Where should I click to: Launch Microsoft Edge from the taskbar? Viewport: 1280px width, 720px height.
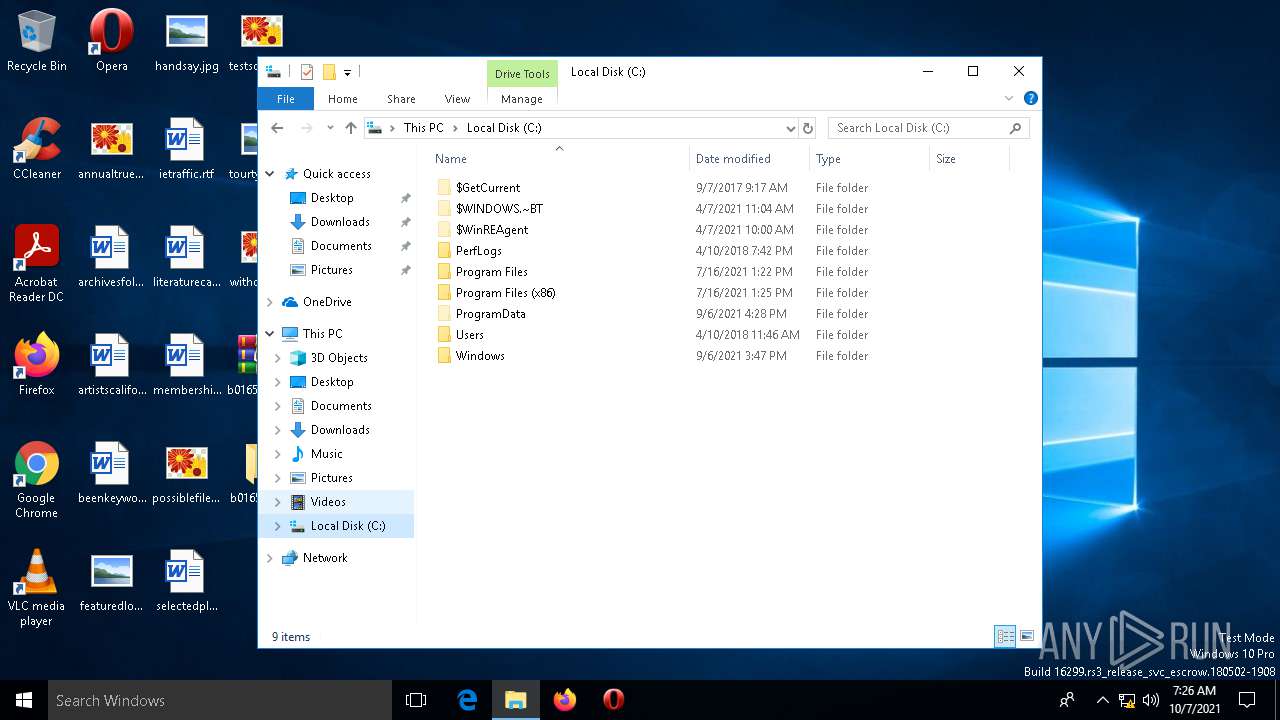pyautogui.click(x=467, y=700)
